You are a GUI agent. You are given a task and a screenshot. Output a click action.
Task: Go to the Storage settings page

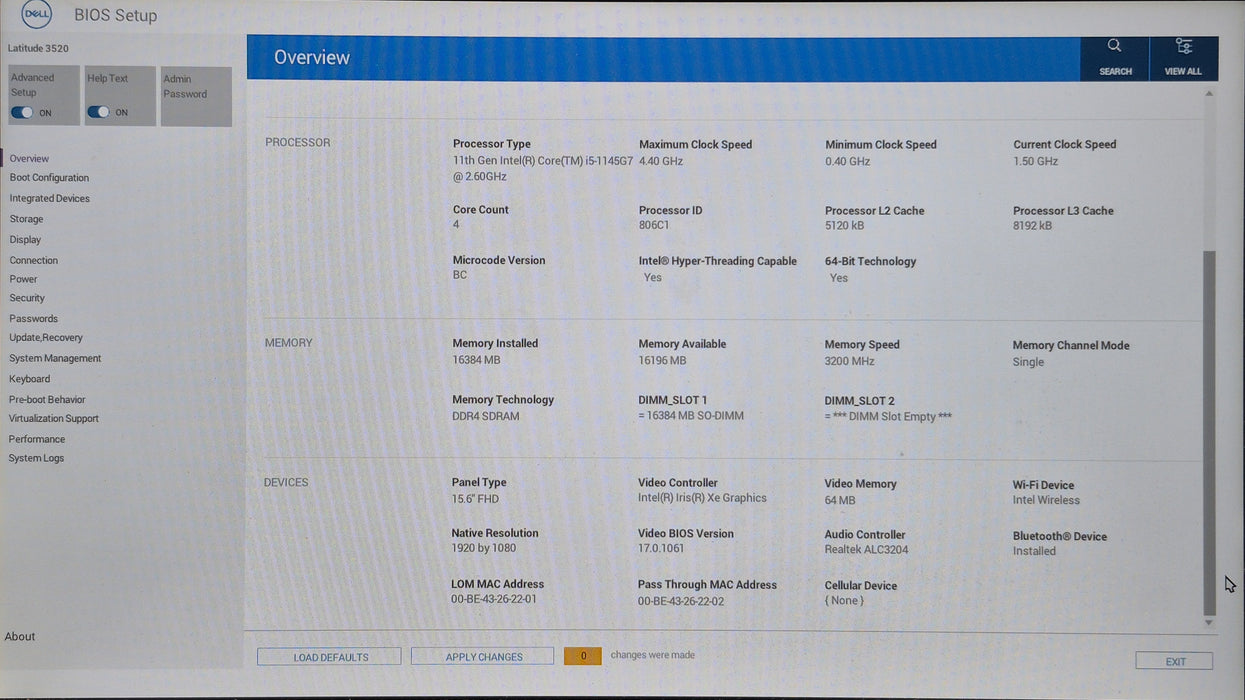[26, 219]
